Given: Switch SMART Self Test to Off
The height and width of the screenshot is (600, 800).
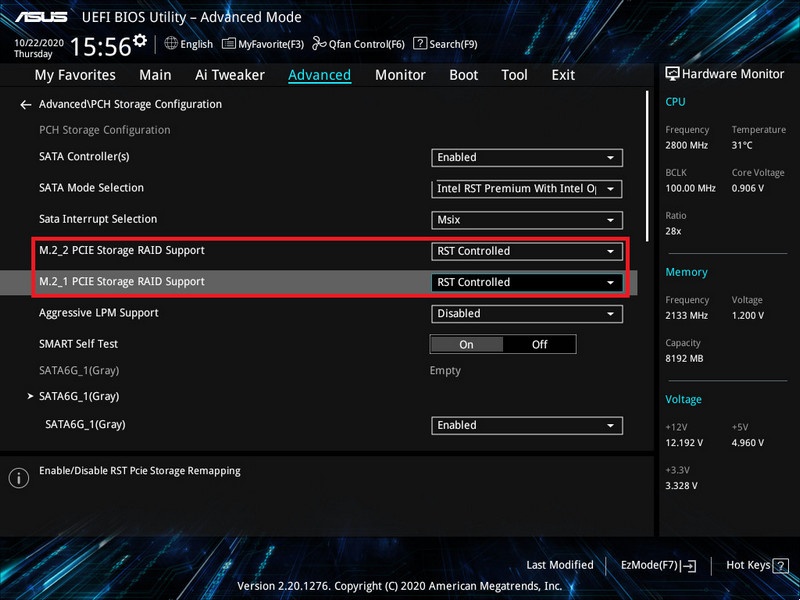Looking at the screenshot, I should (539, 344).
